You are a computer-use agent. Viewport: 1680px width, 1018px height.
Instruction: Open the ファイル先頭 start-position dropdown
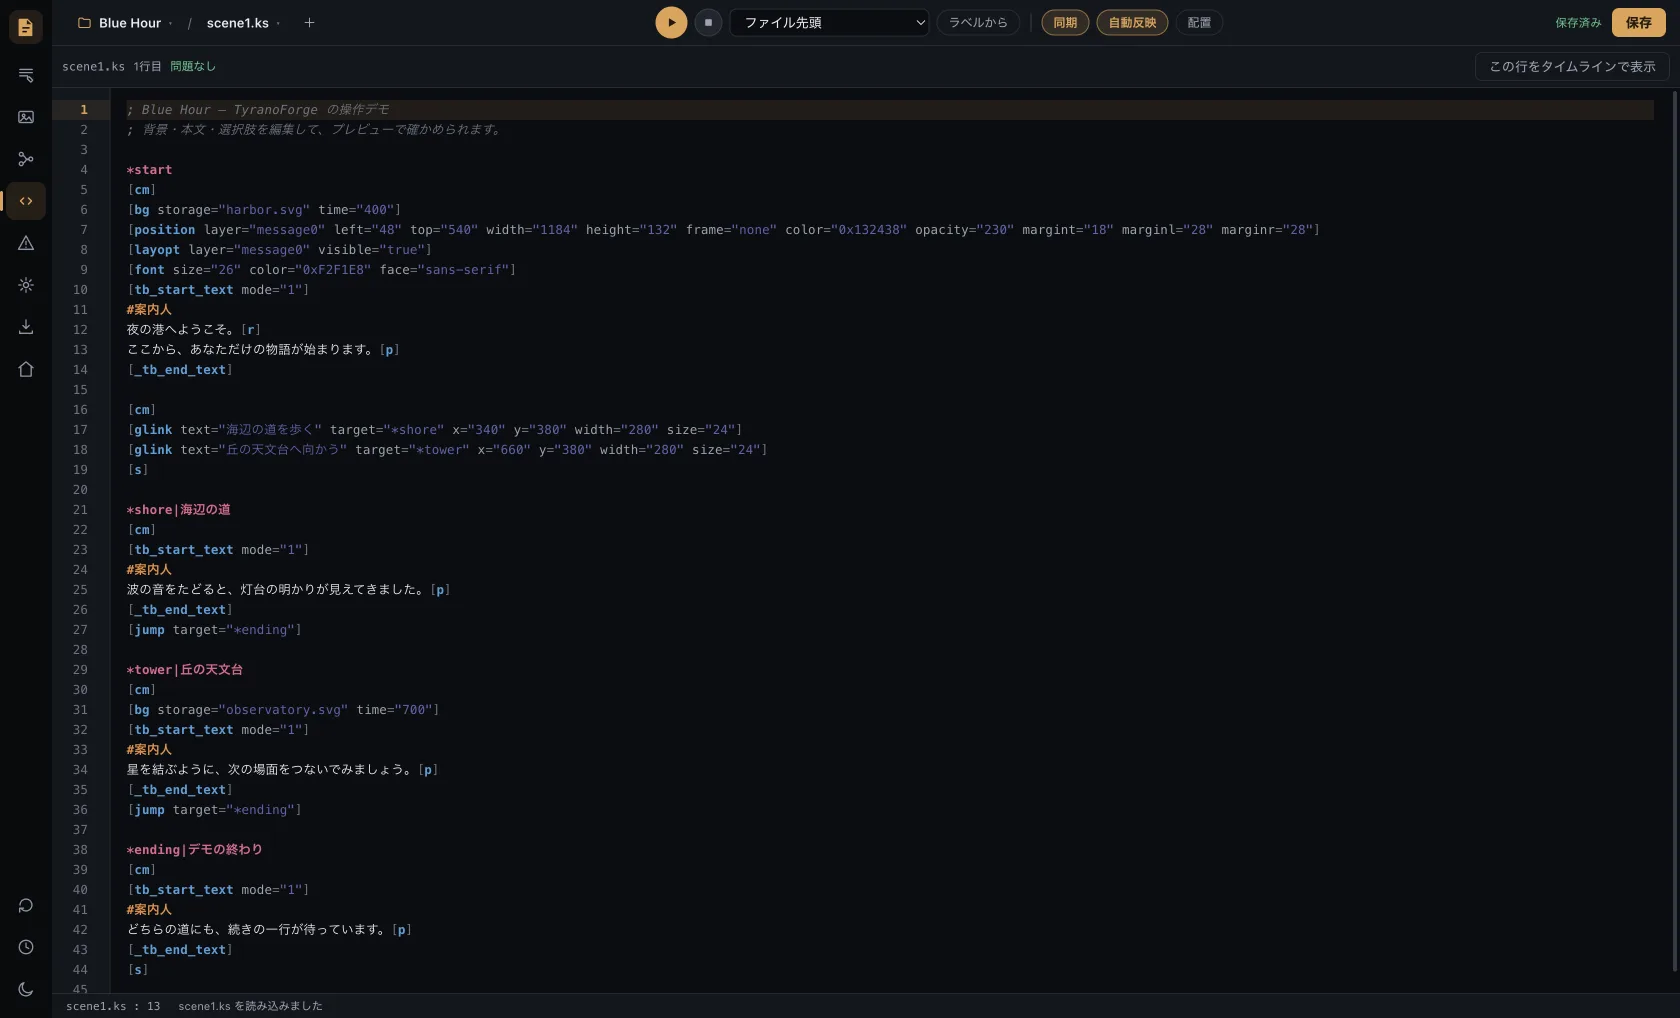coord(829,22)
